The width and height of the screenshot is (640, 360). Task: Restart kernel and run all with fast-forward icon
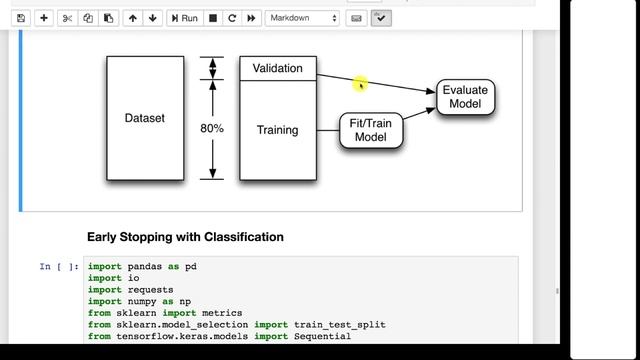pos(251,18)
